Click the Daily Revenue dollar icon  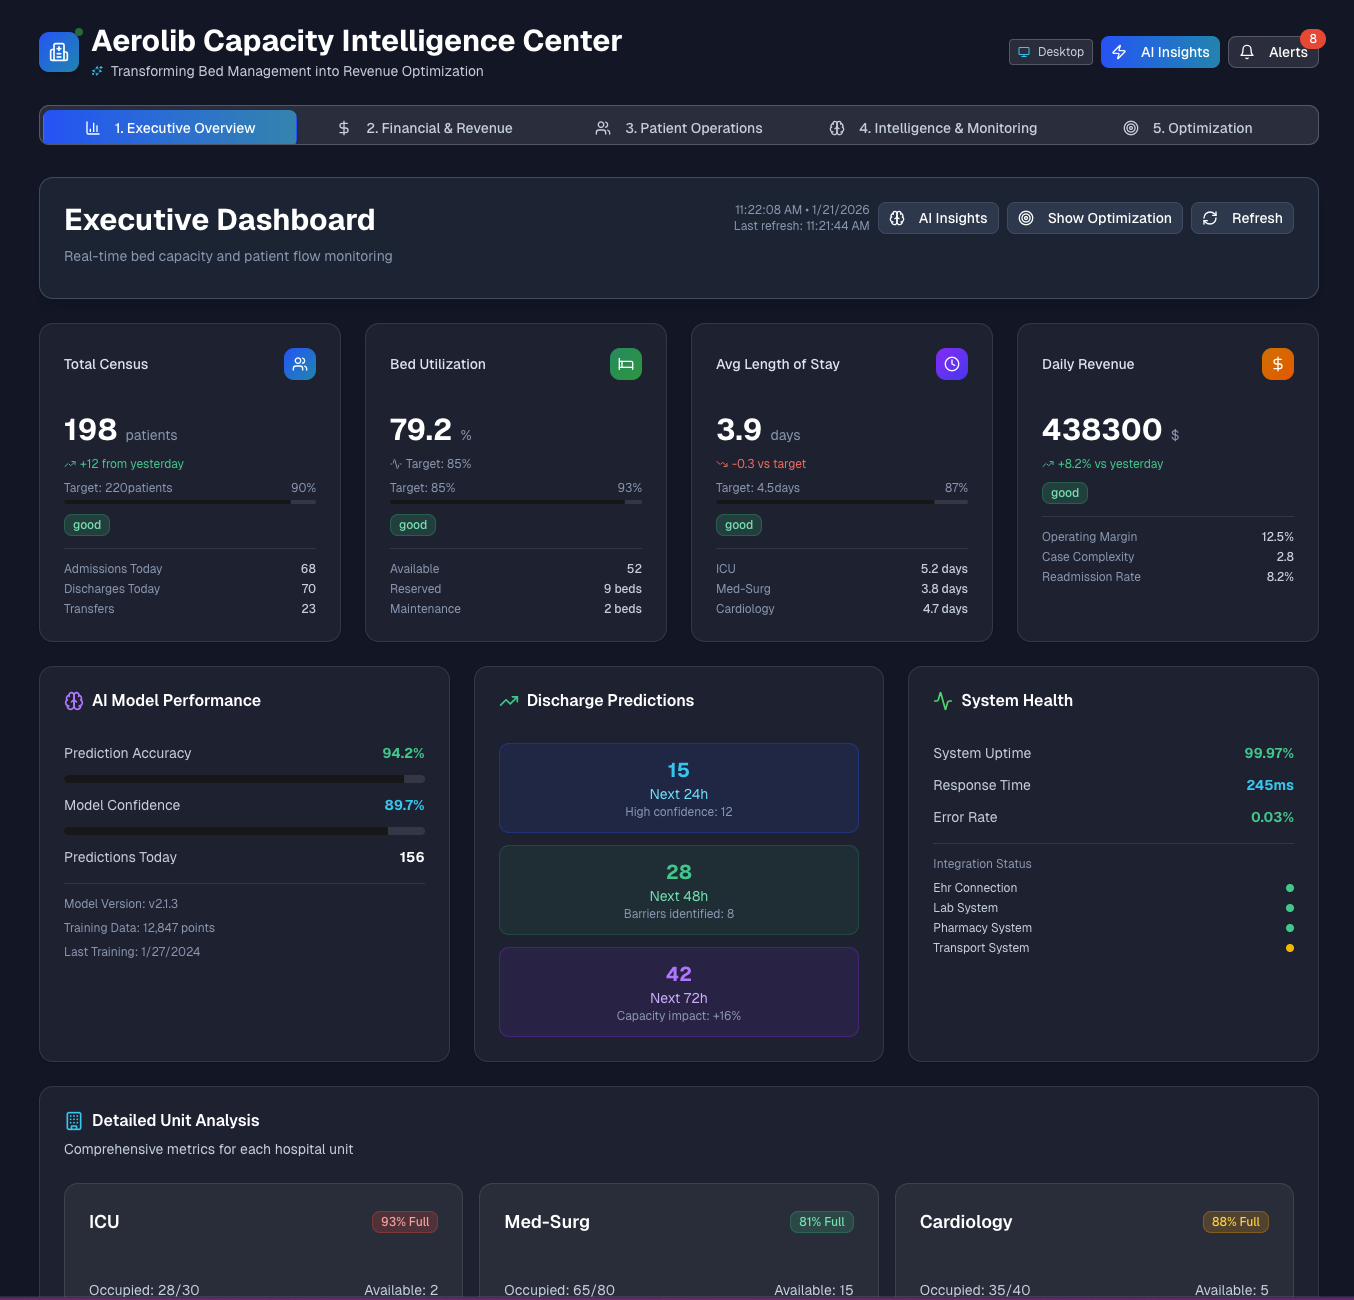(1277, 364)
